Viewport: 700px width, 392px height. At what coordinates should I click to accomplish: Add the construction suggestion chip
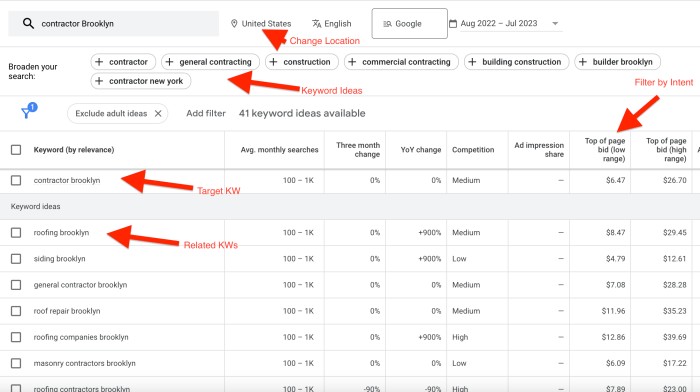tap(302, 62)
